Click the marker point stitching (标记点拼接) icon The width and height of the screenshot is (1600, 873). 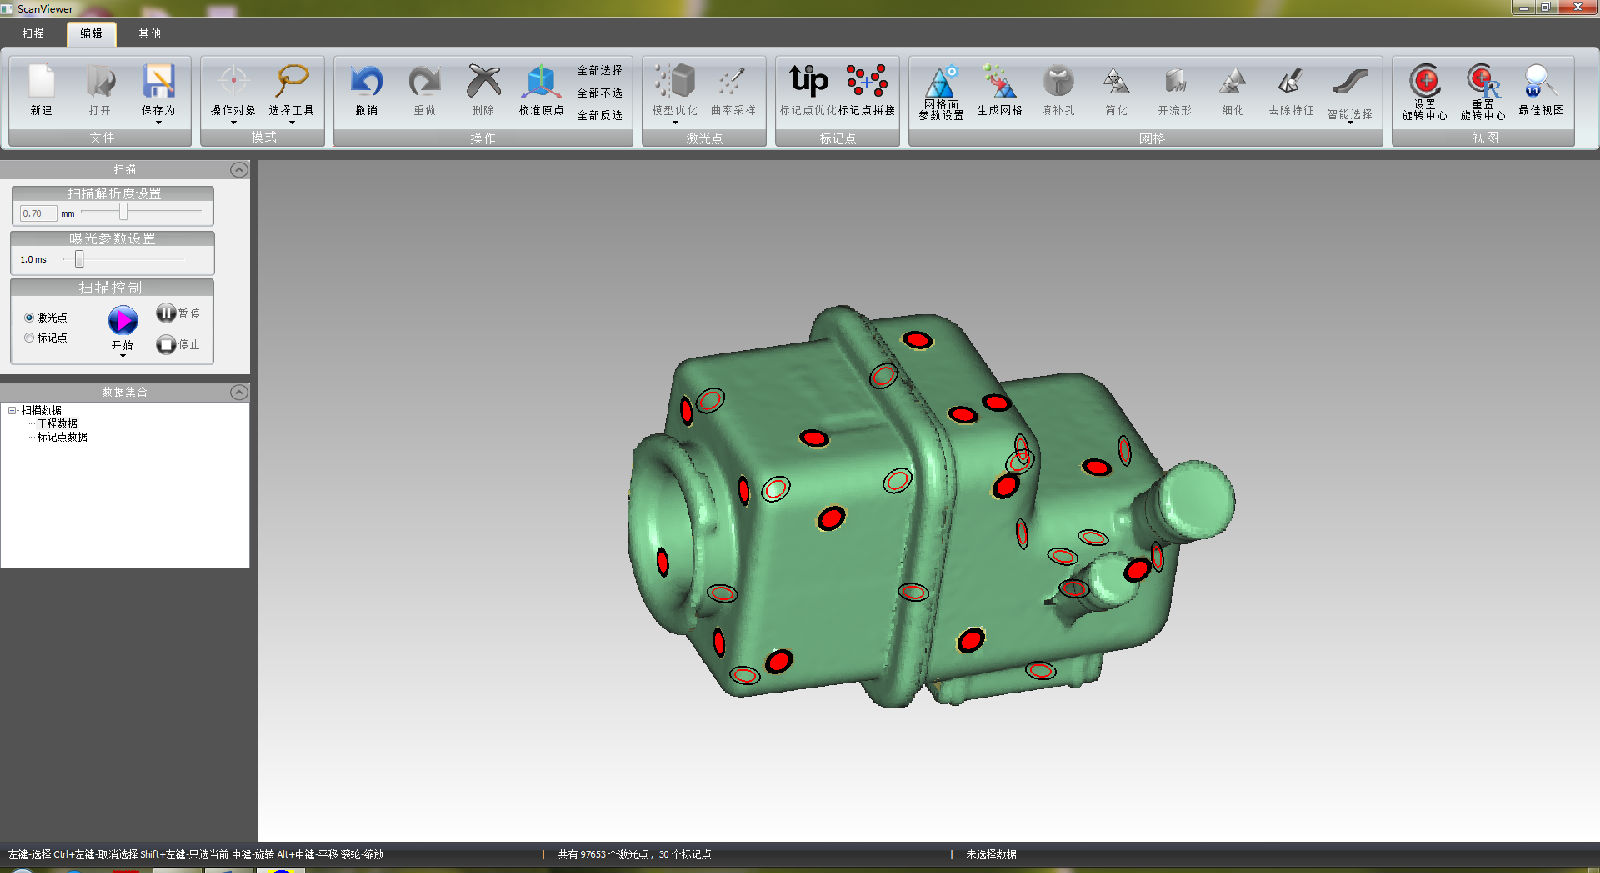click(866, 82)
